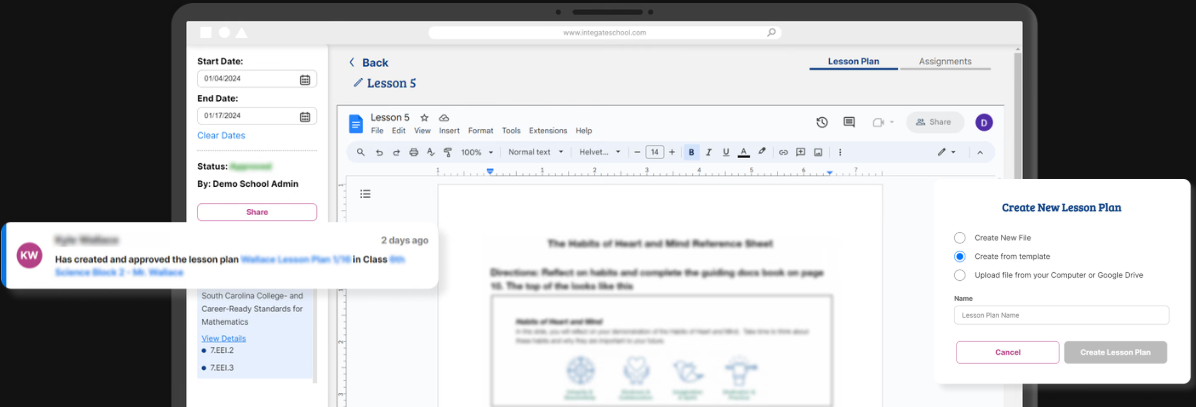Open the toolbar's three-dot more options
This screenshot has height=407, width=1196.
(840, 152)
